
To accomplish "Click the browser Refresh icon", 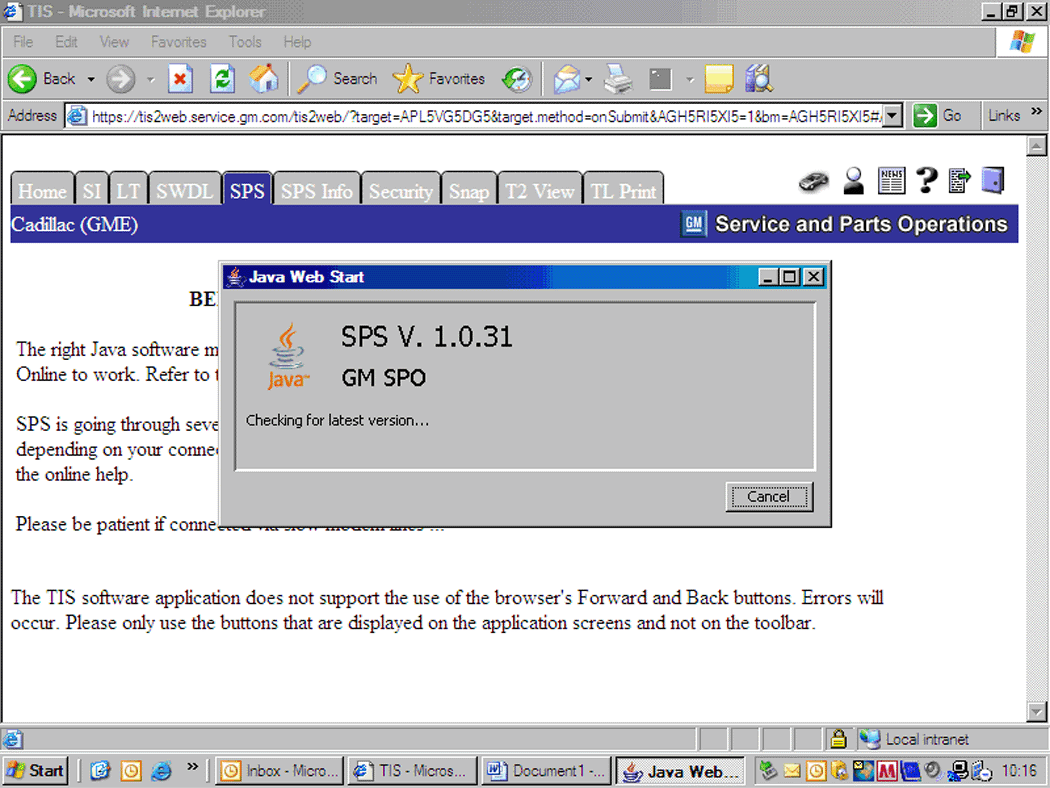I will coord(222,79).
